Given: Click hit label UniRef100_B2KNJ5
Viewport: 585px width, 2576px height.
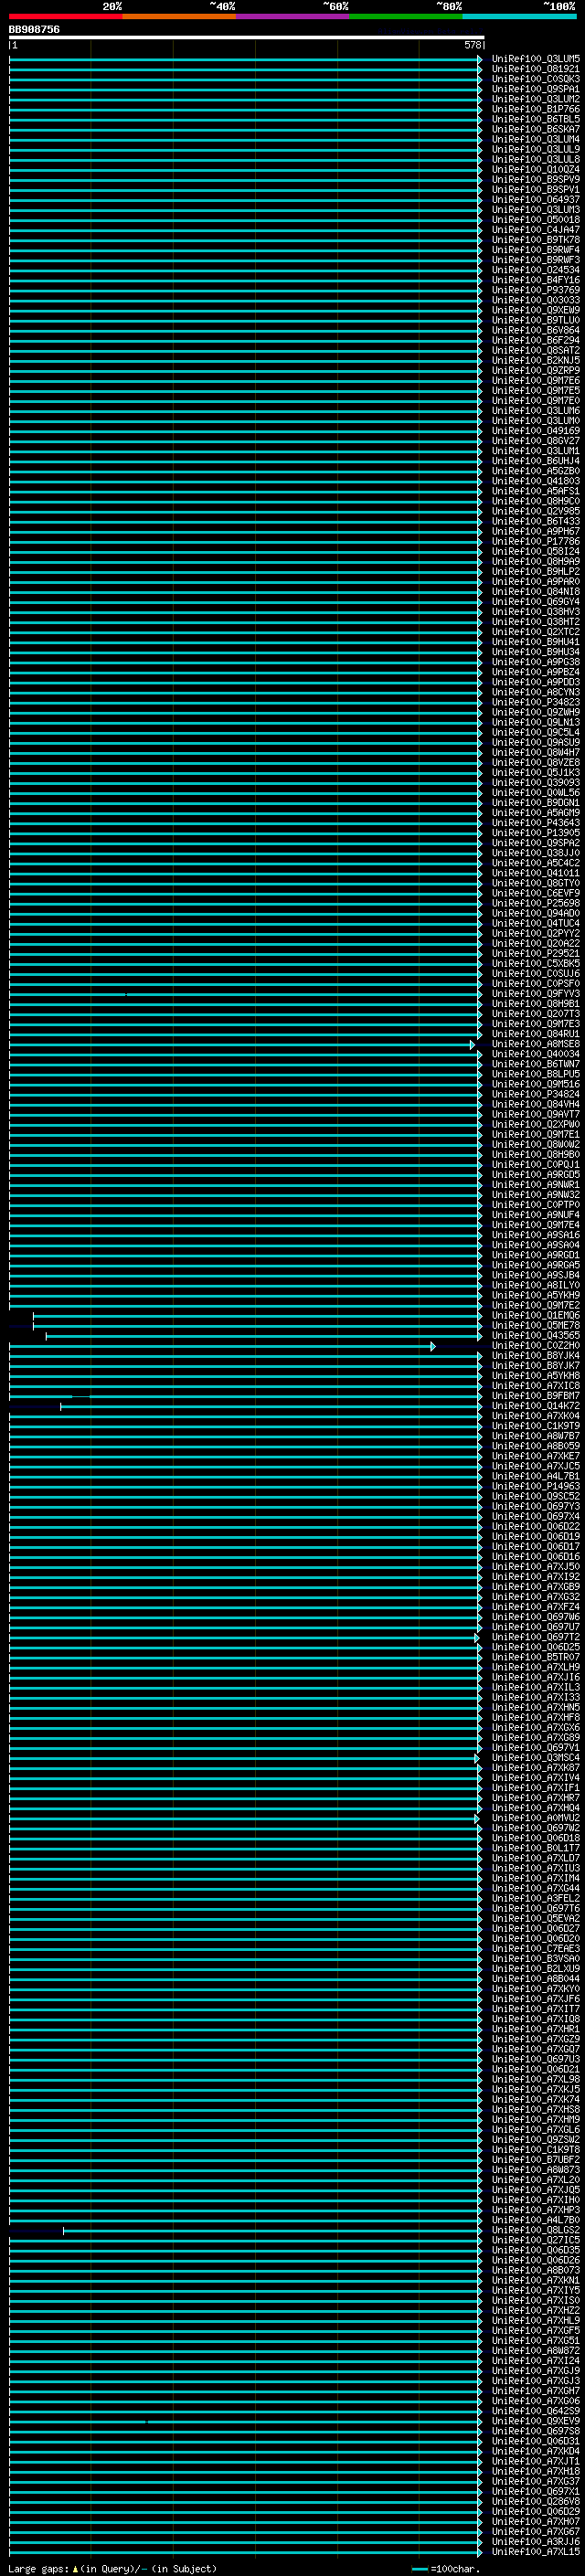Looking at the screenshot, I should point(535,361).
